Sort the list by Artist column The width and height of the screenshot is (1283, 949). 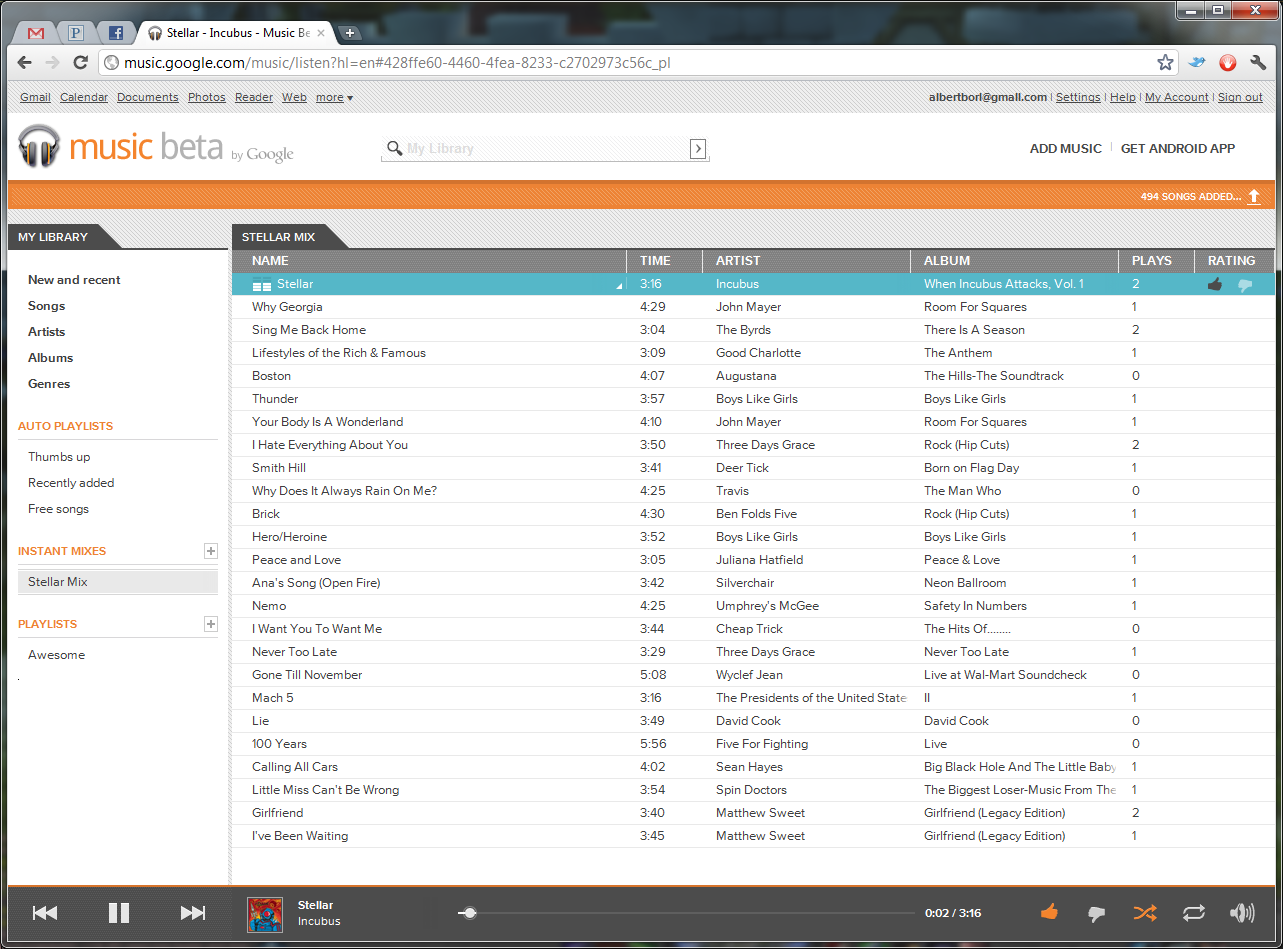807,261
